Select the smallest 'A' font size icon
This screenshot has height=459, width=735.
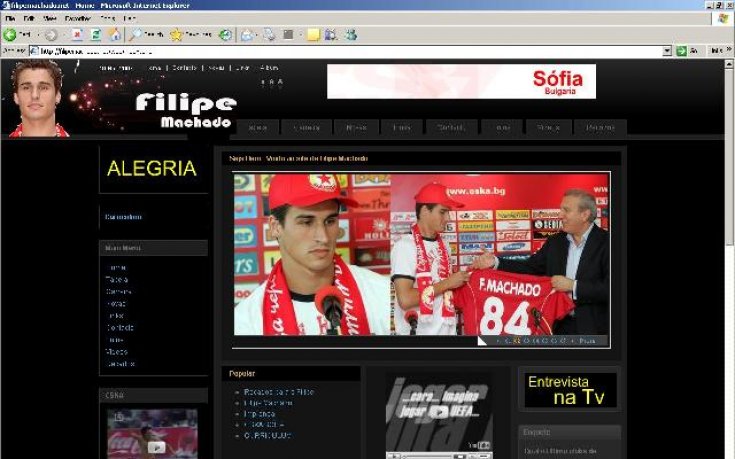(x=262, y=83)
